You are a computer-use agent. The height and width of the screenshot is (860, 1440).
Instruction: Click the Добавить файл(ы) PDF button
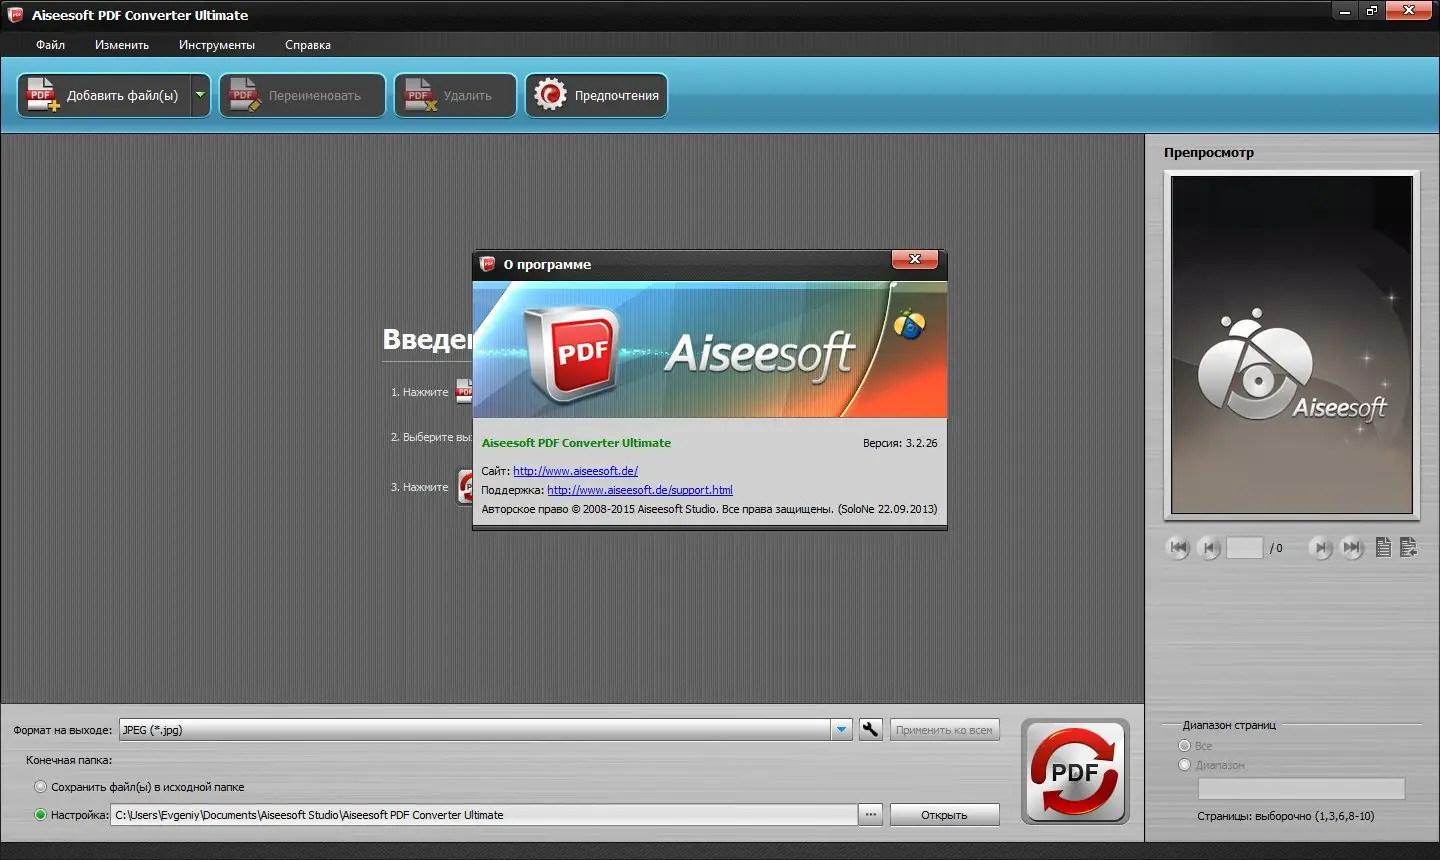[x=104, y=95]
